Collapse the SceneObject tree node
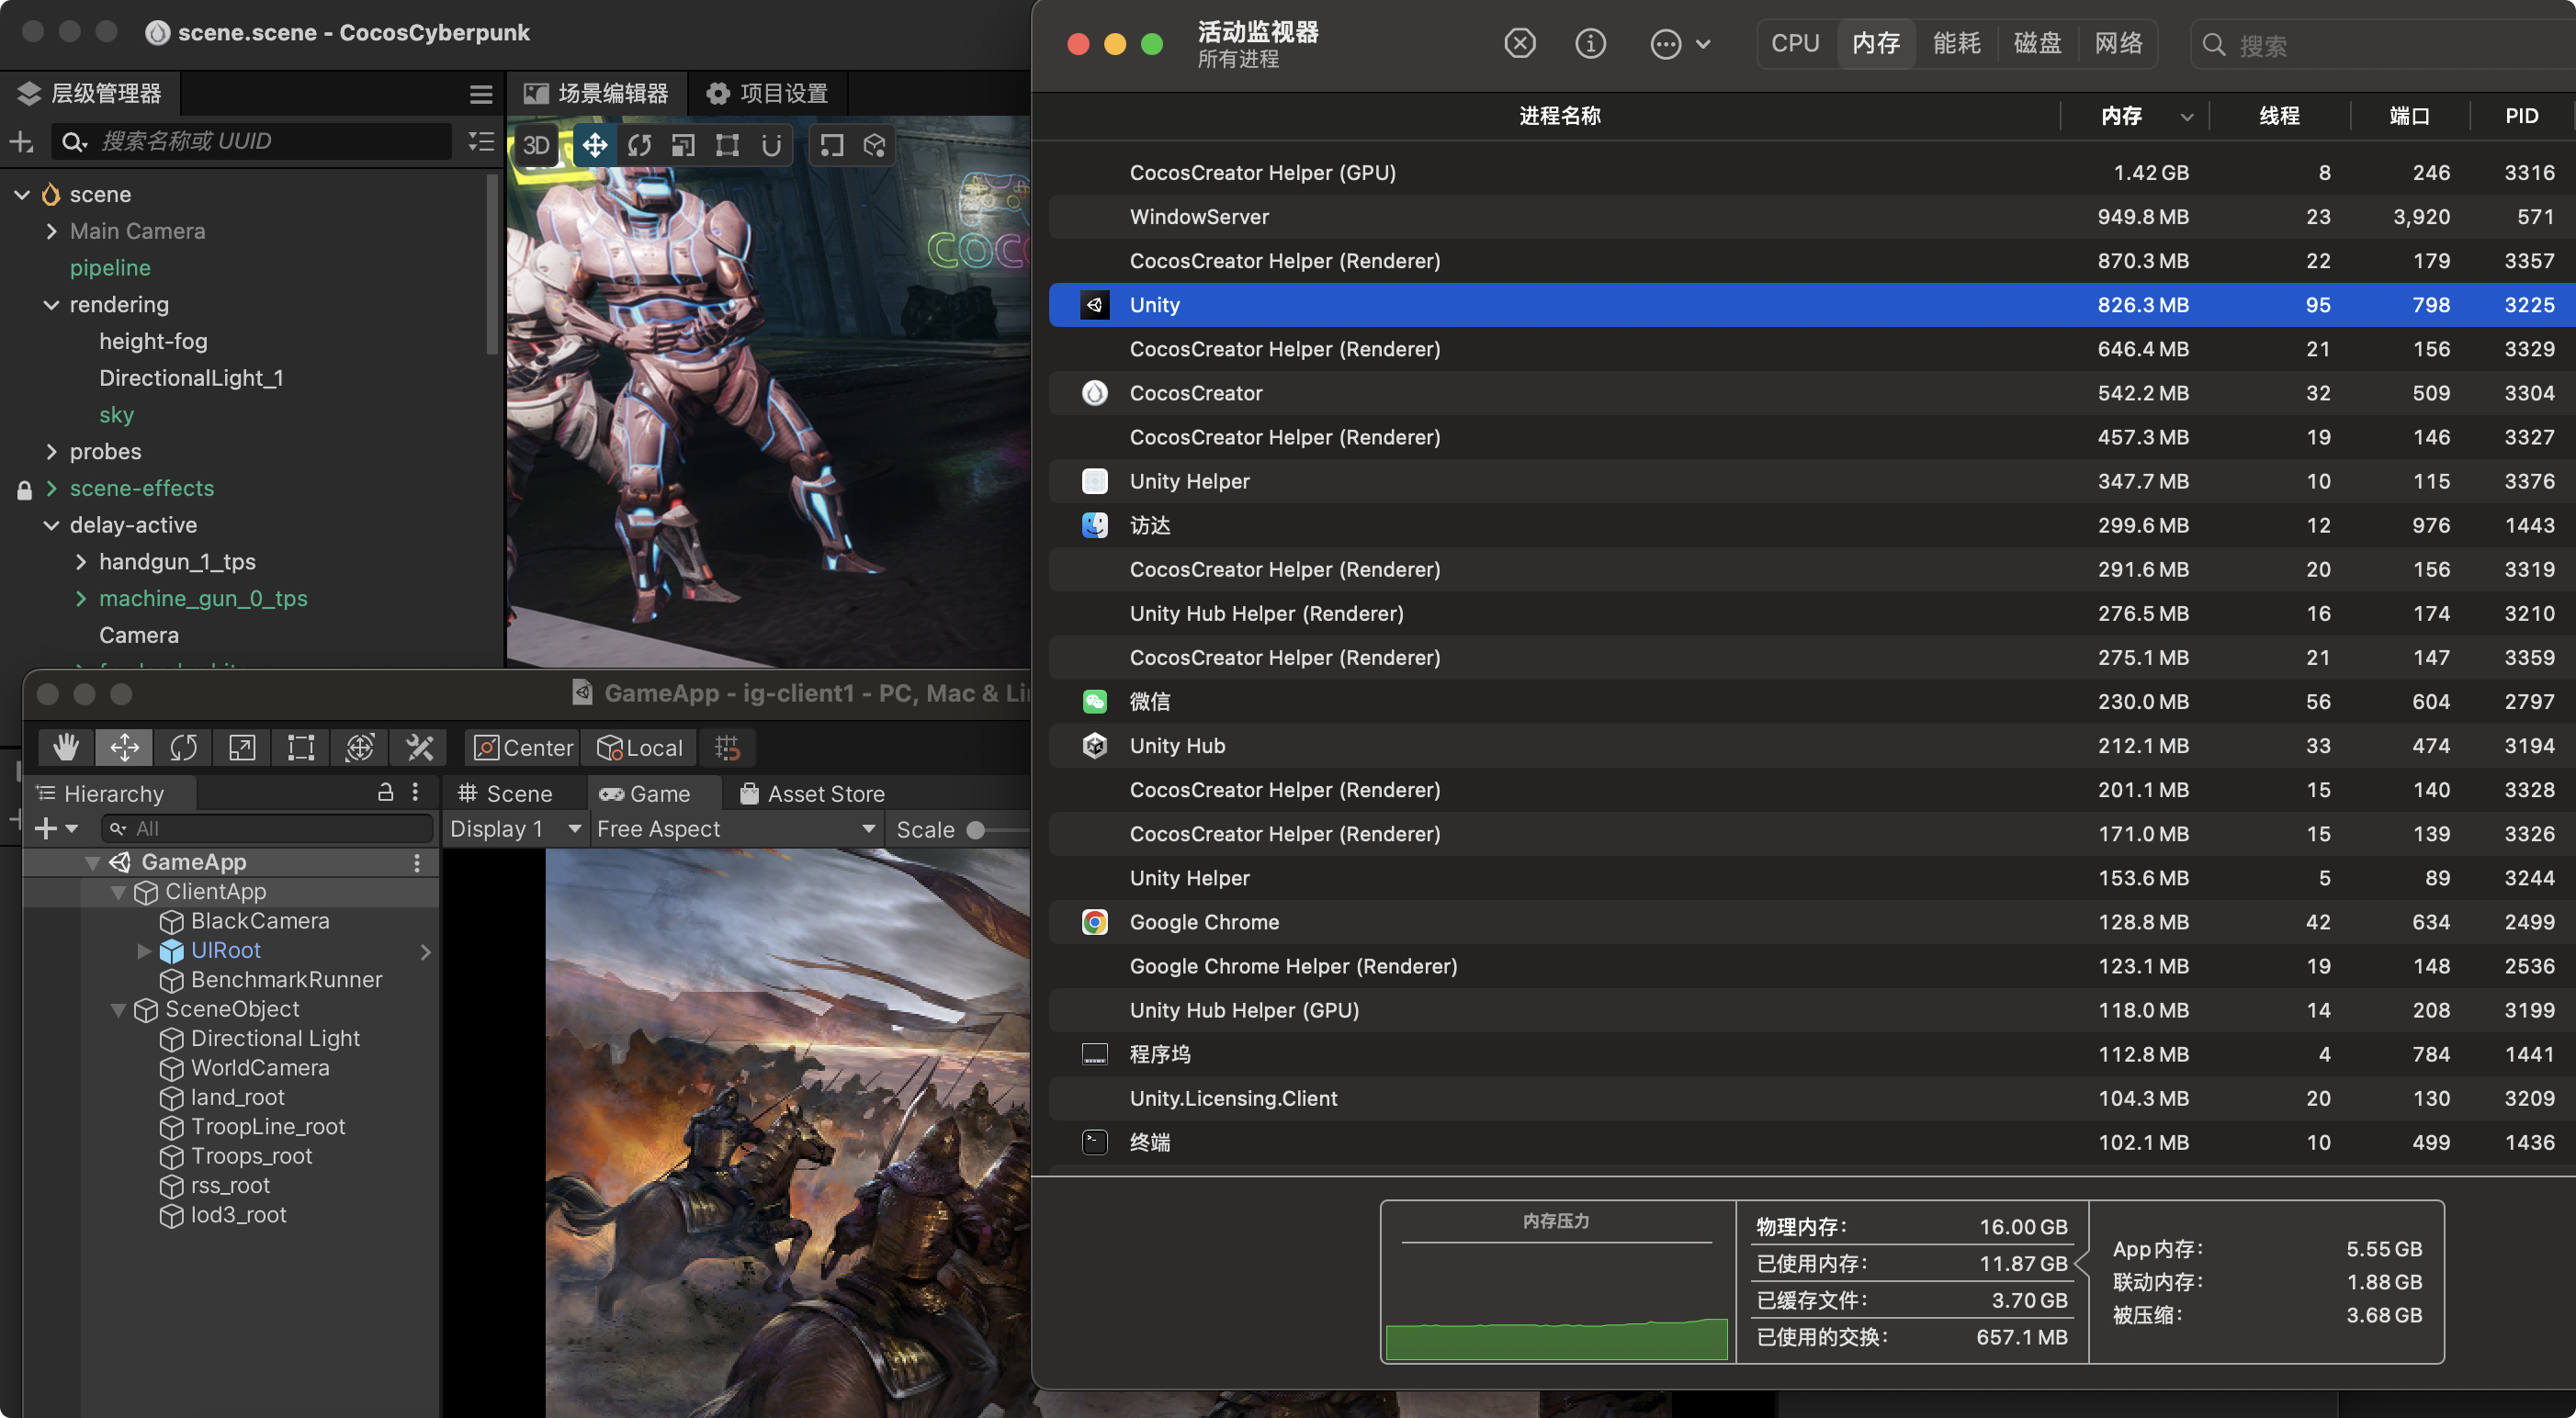 [119, 1010]
